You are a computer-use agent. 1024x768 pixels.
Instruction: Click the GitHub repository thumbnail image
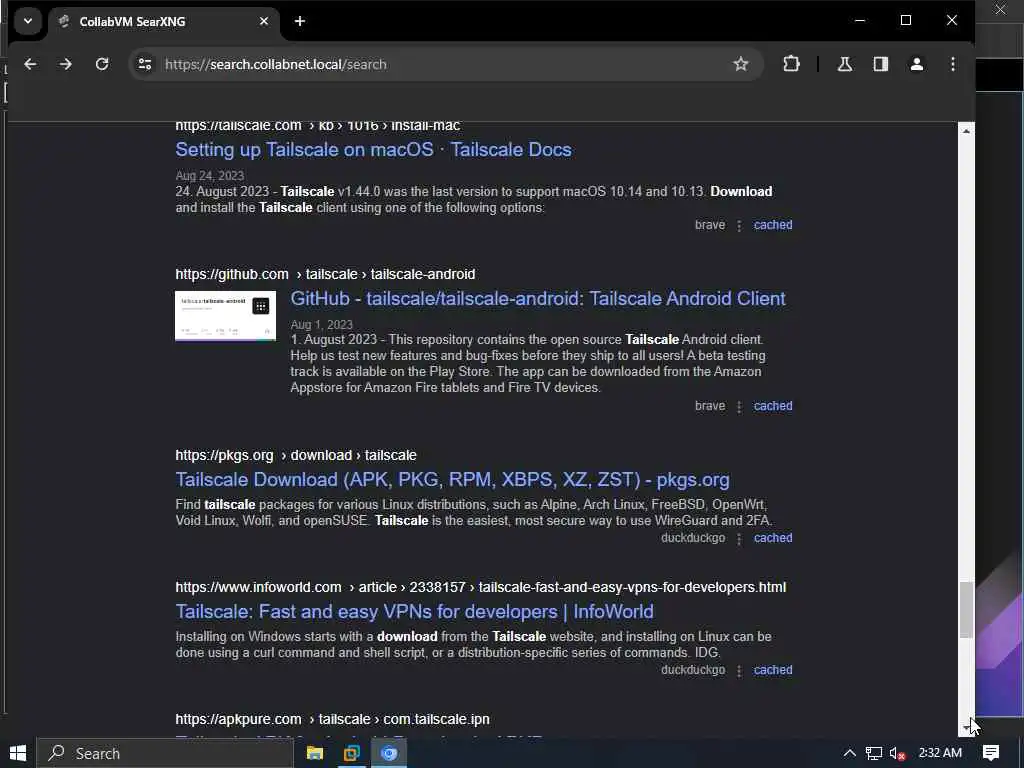(x=225, y=316)
